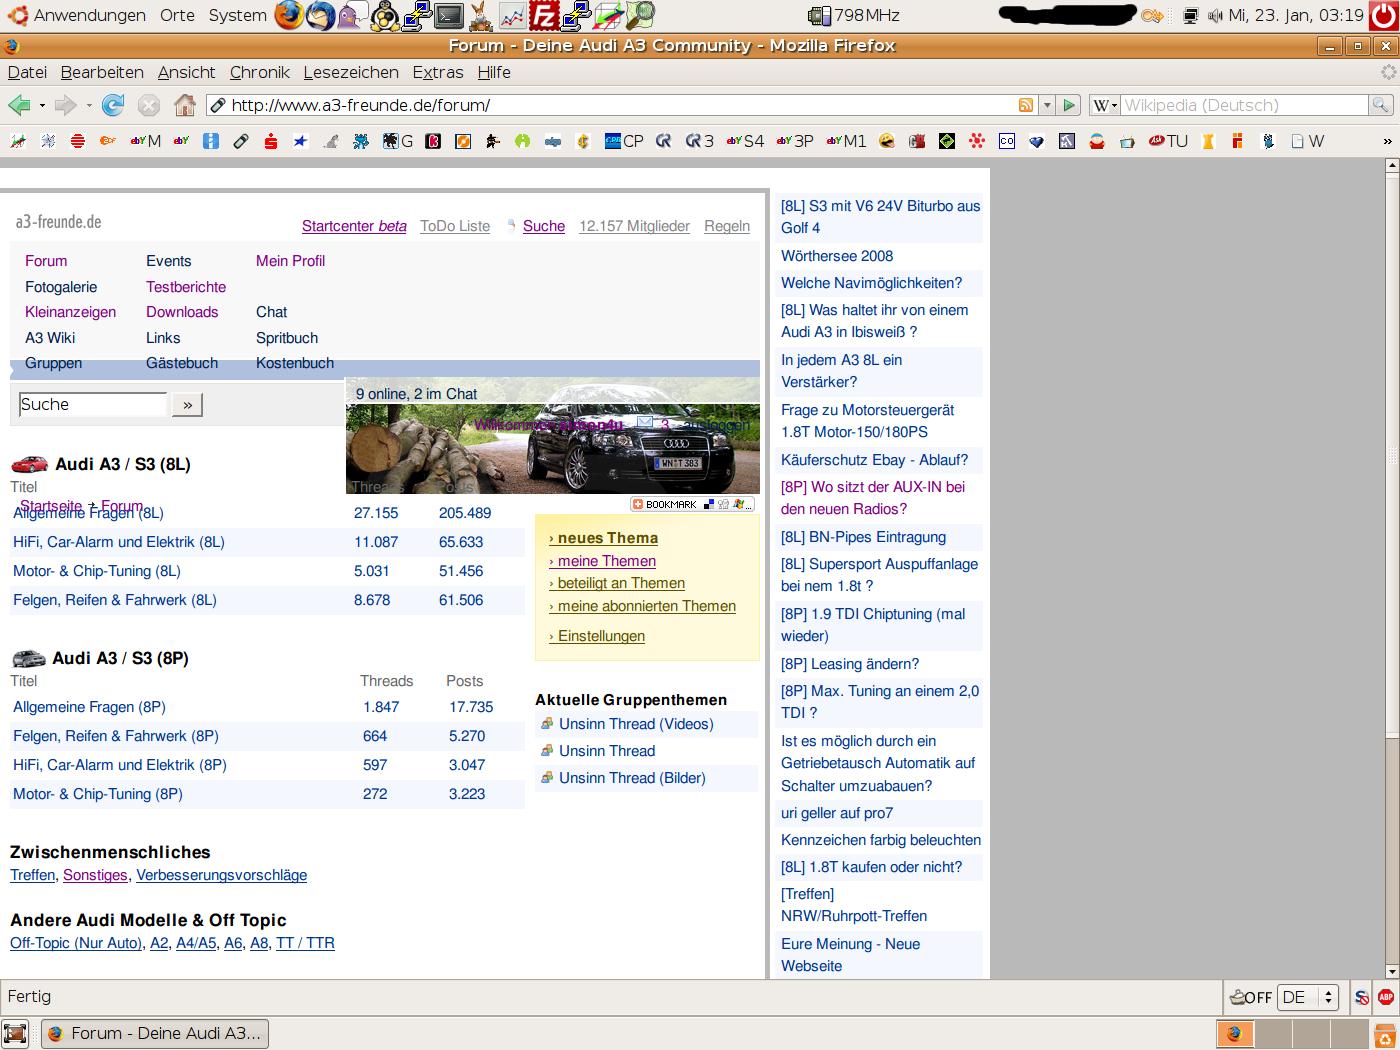The height and width of the screenshot is (1050, 1400).
Task: Open the DE language selector in status bar
Action: pyautogui.click(x=1308, y=997)
